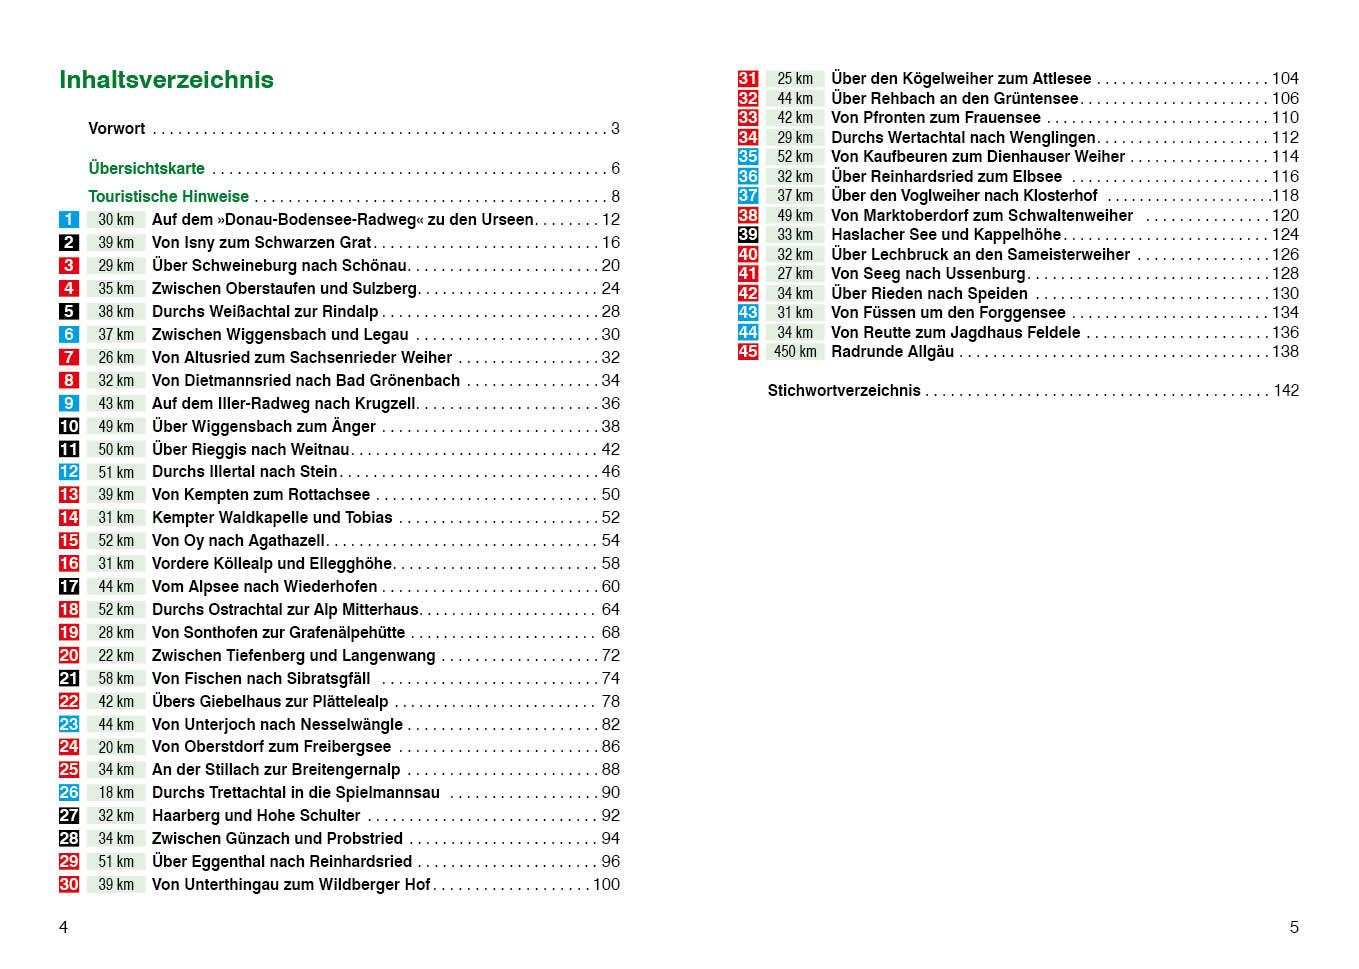
Task: Click the 450 km distance label
Action: [x=795, y=352]
